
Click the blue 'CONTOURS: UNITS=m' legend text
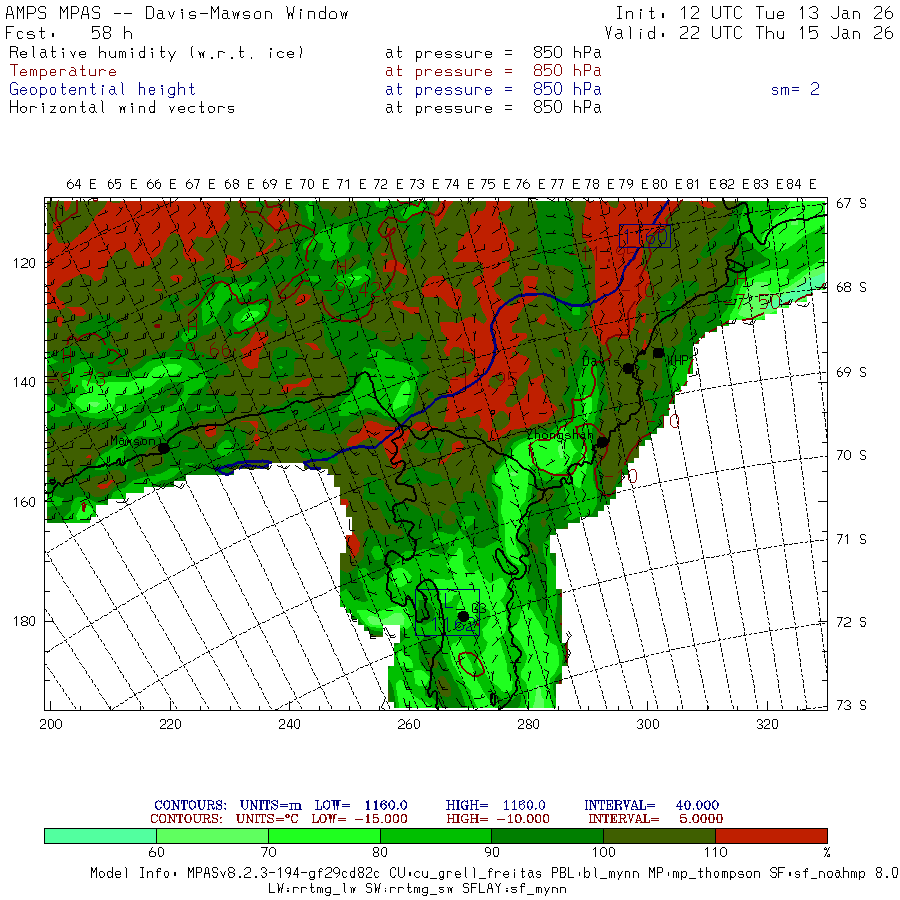tap(228, 805)
